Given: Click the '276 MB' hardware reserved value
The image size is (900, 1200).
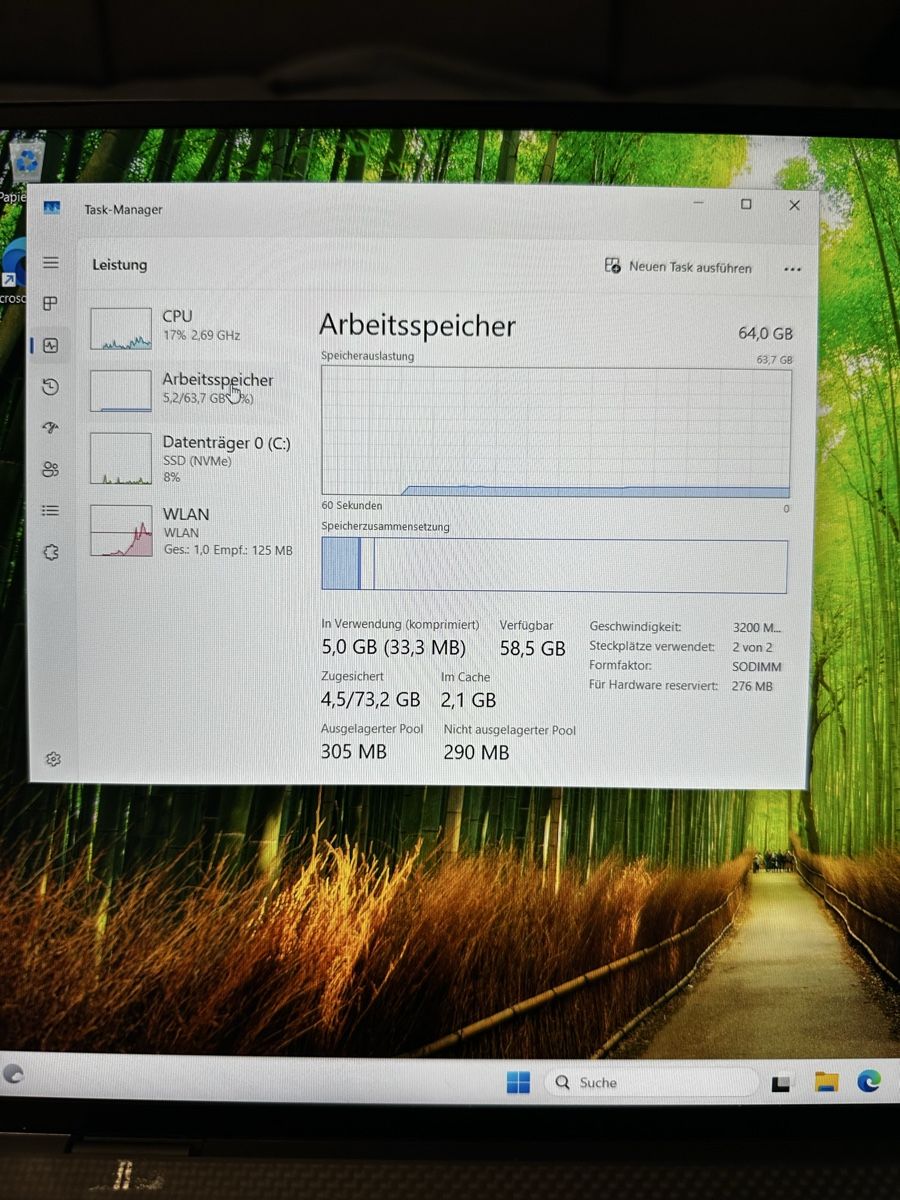Looking at the screenshot, I should 753,686.
